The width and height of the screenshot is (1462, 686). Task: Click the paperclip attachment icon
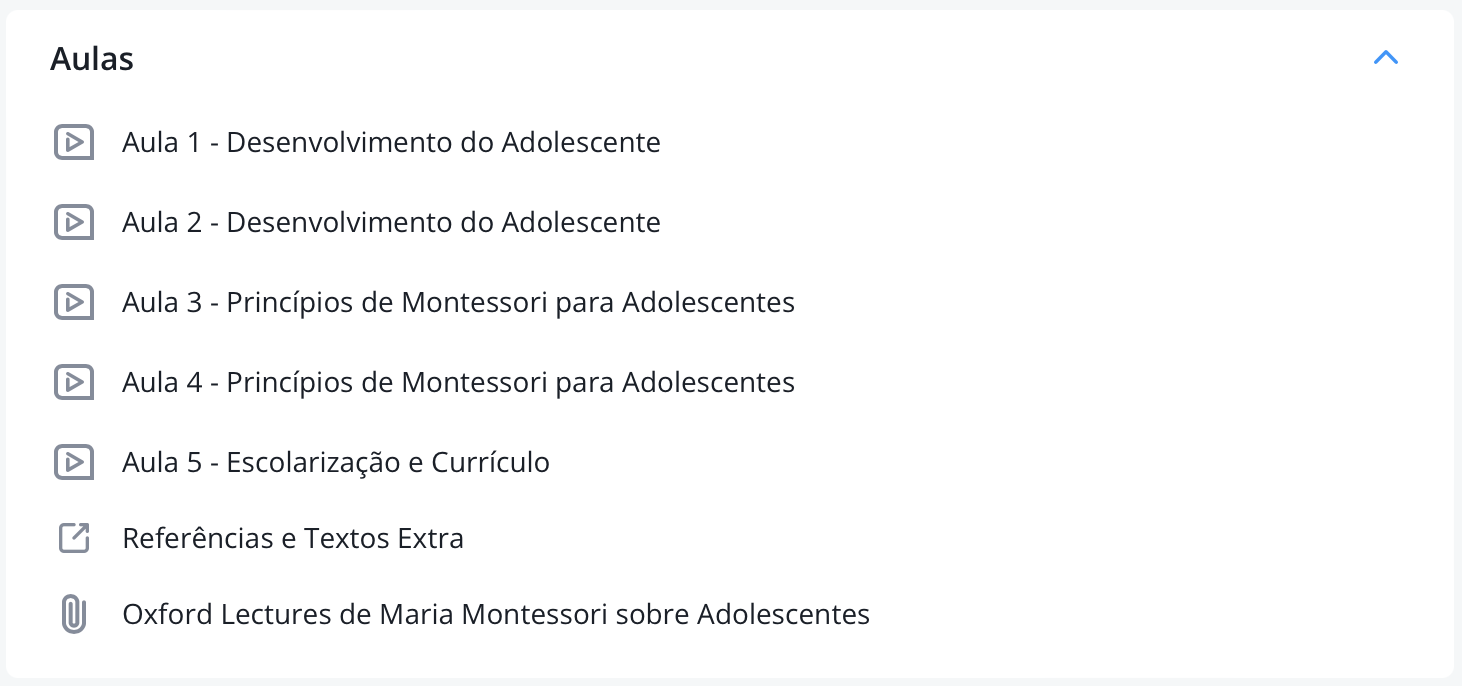73,614
